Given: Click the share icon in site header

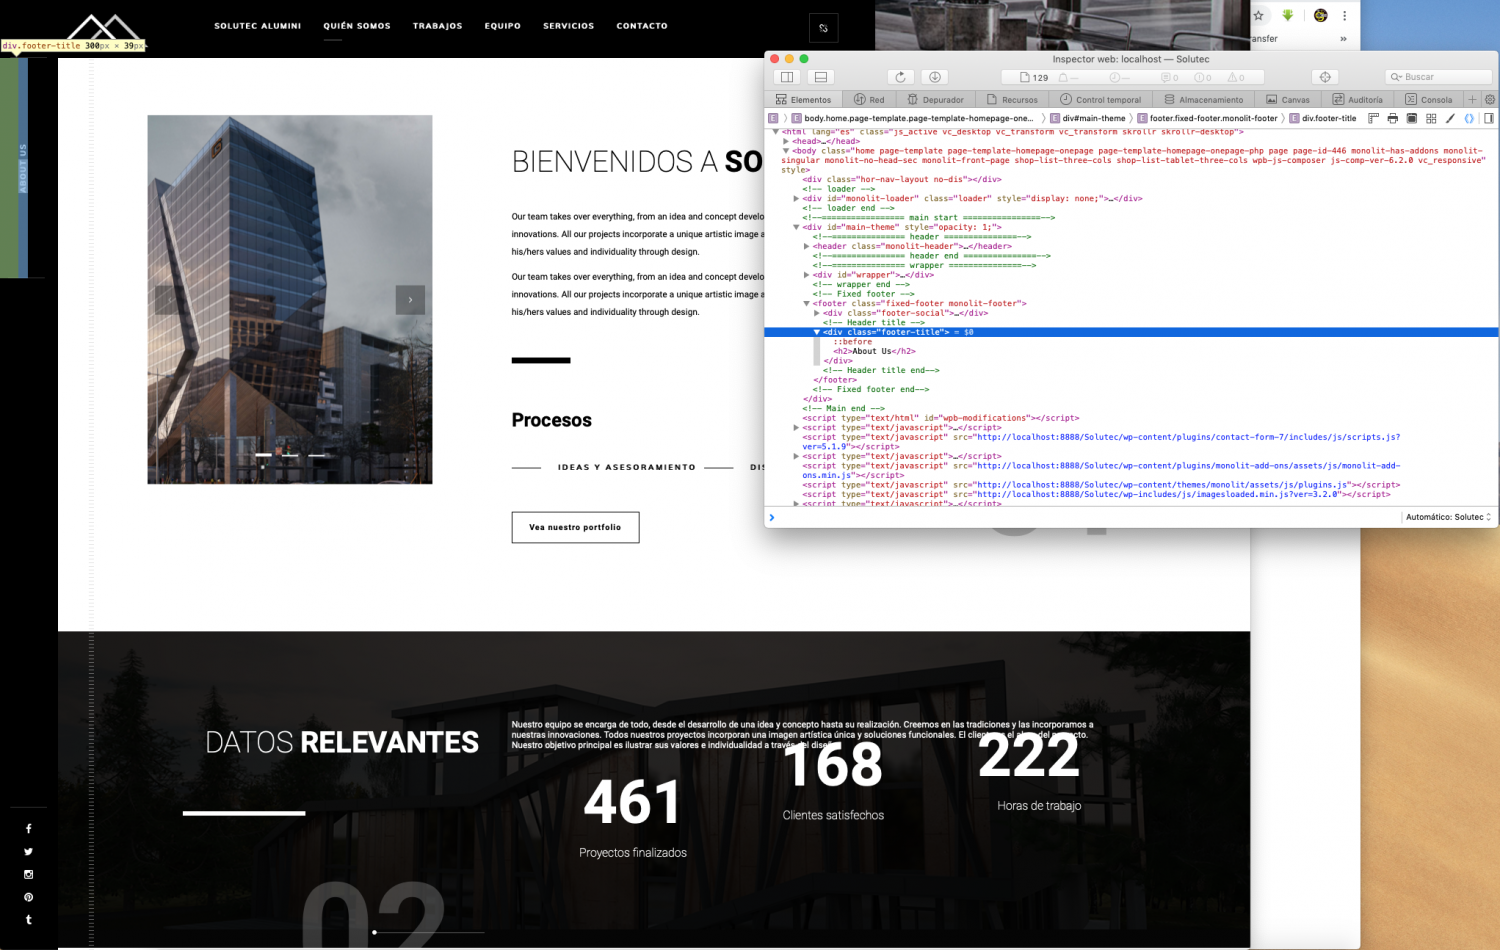Looking at the screenshot, I should 823,28.
